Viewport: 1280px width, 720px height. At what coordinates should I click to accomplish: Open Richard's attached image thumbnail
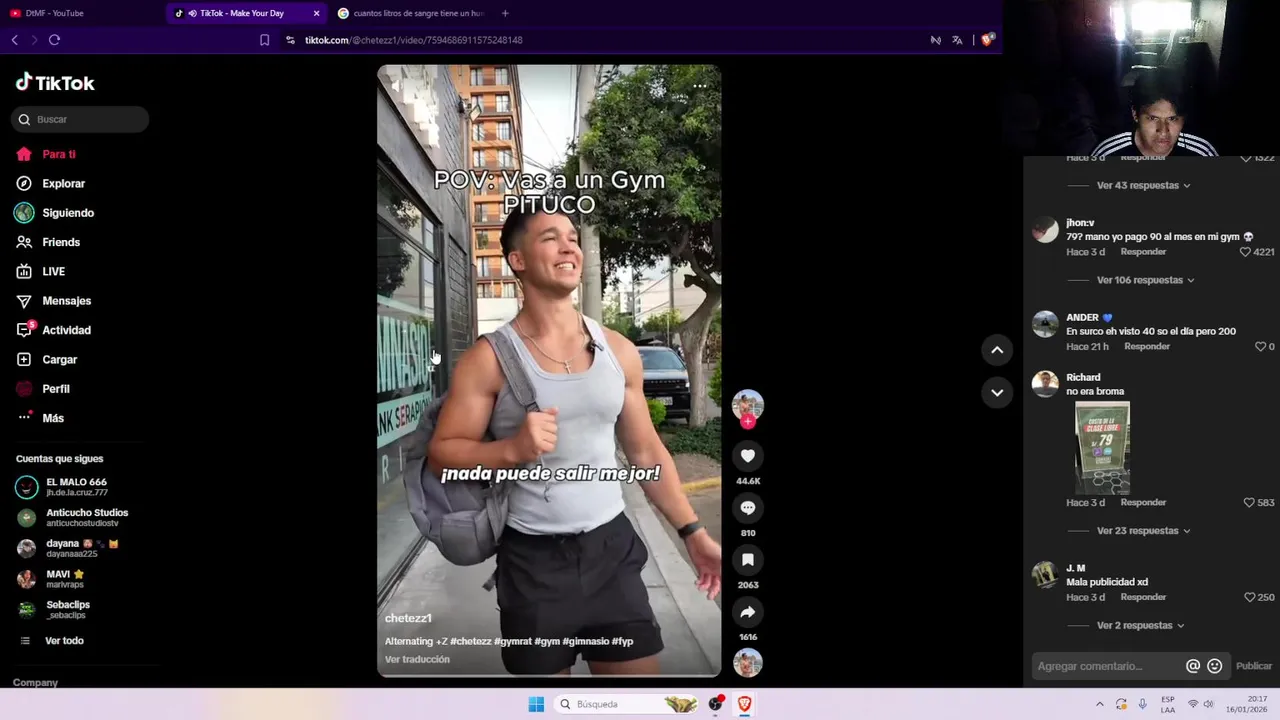coord(1102,447)
